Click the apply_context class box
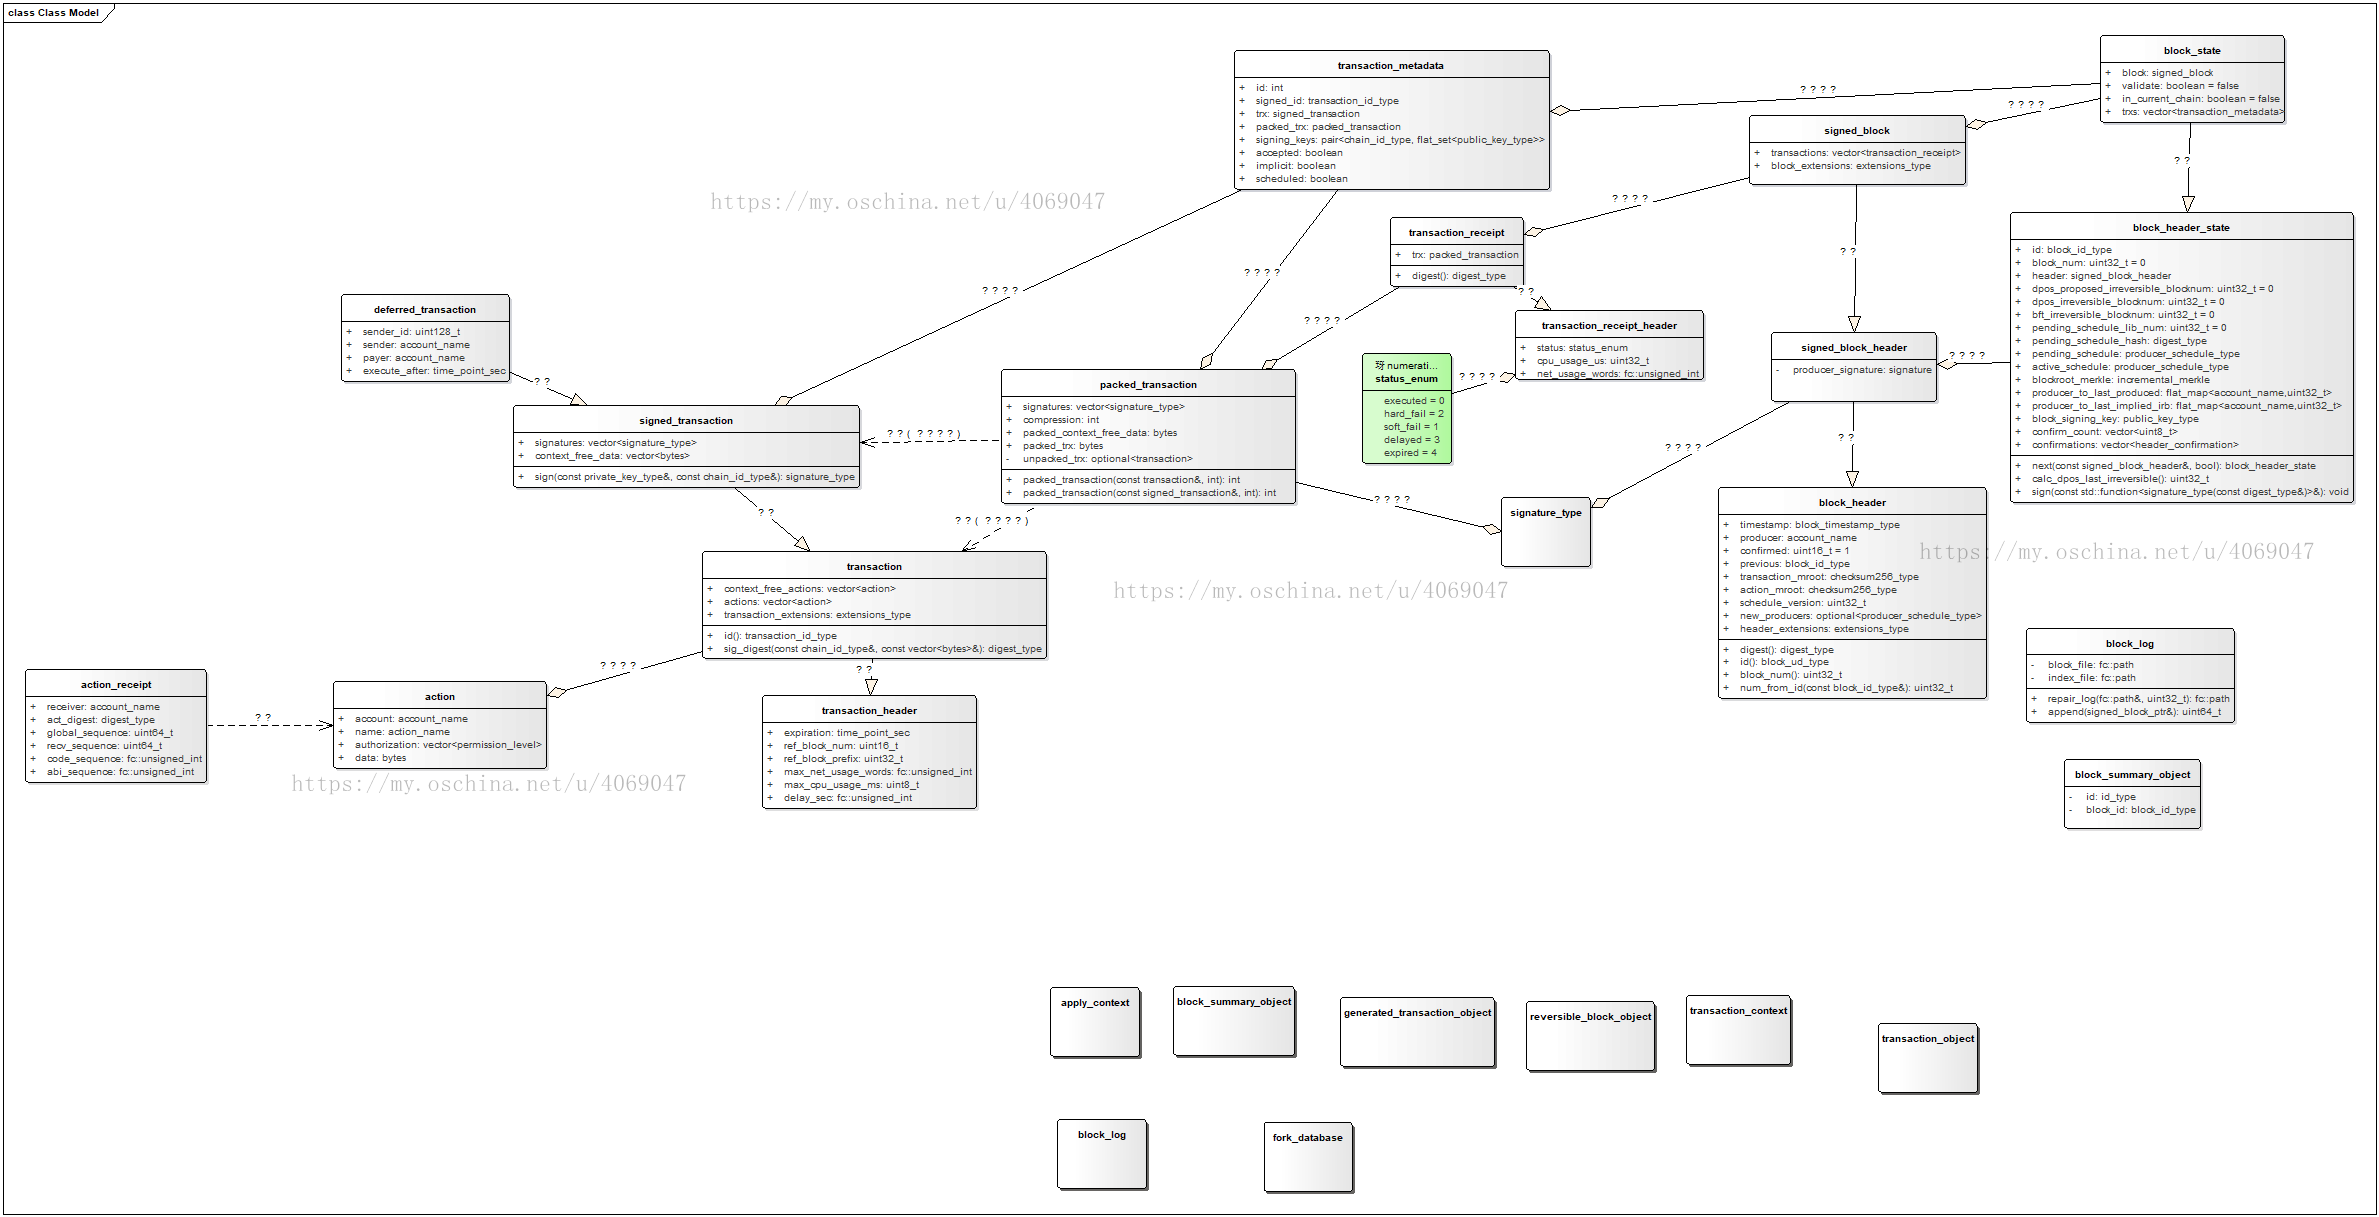The width and height of the screenshot is (2379, 1217). [x=1095, y=1022]
